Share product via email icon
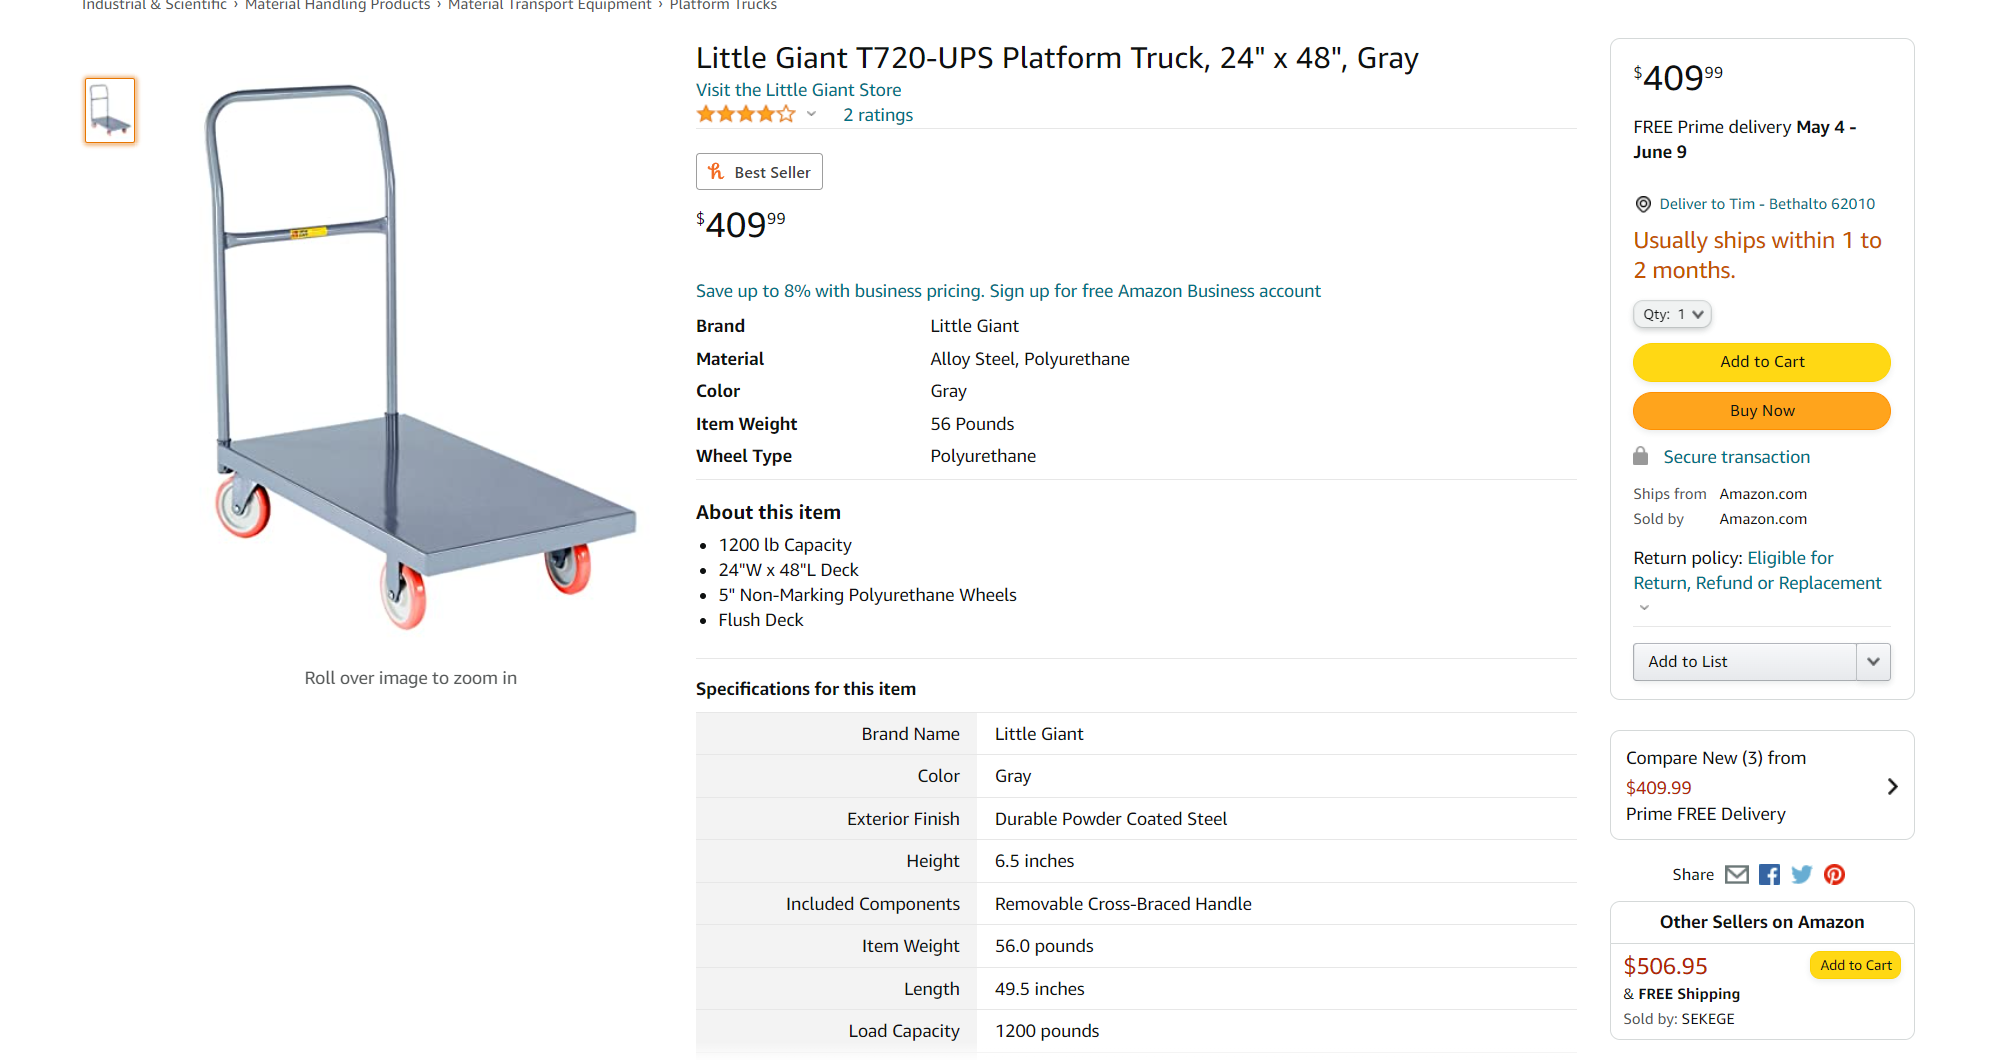Viewport: 2010px width, 1060px height. pyautogui.click(x=1737, y=875)
